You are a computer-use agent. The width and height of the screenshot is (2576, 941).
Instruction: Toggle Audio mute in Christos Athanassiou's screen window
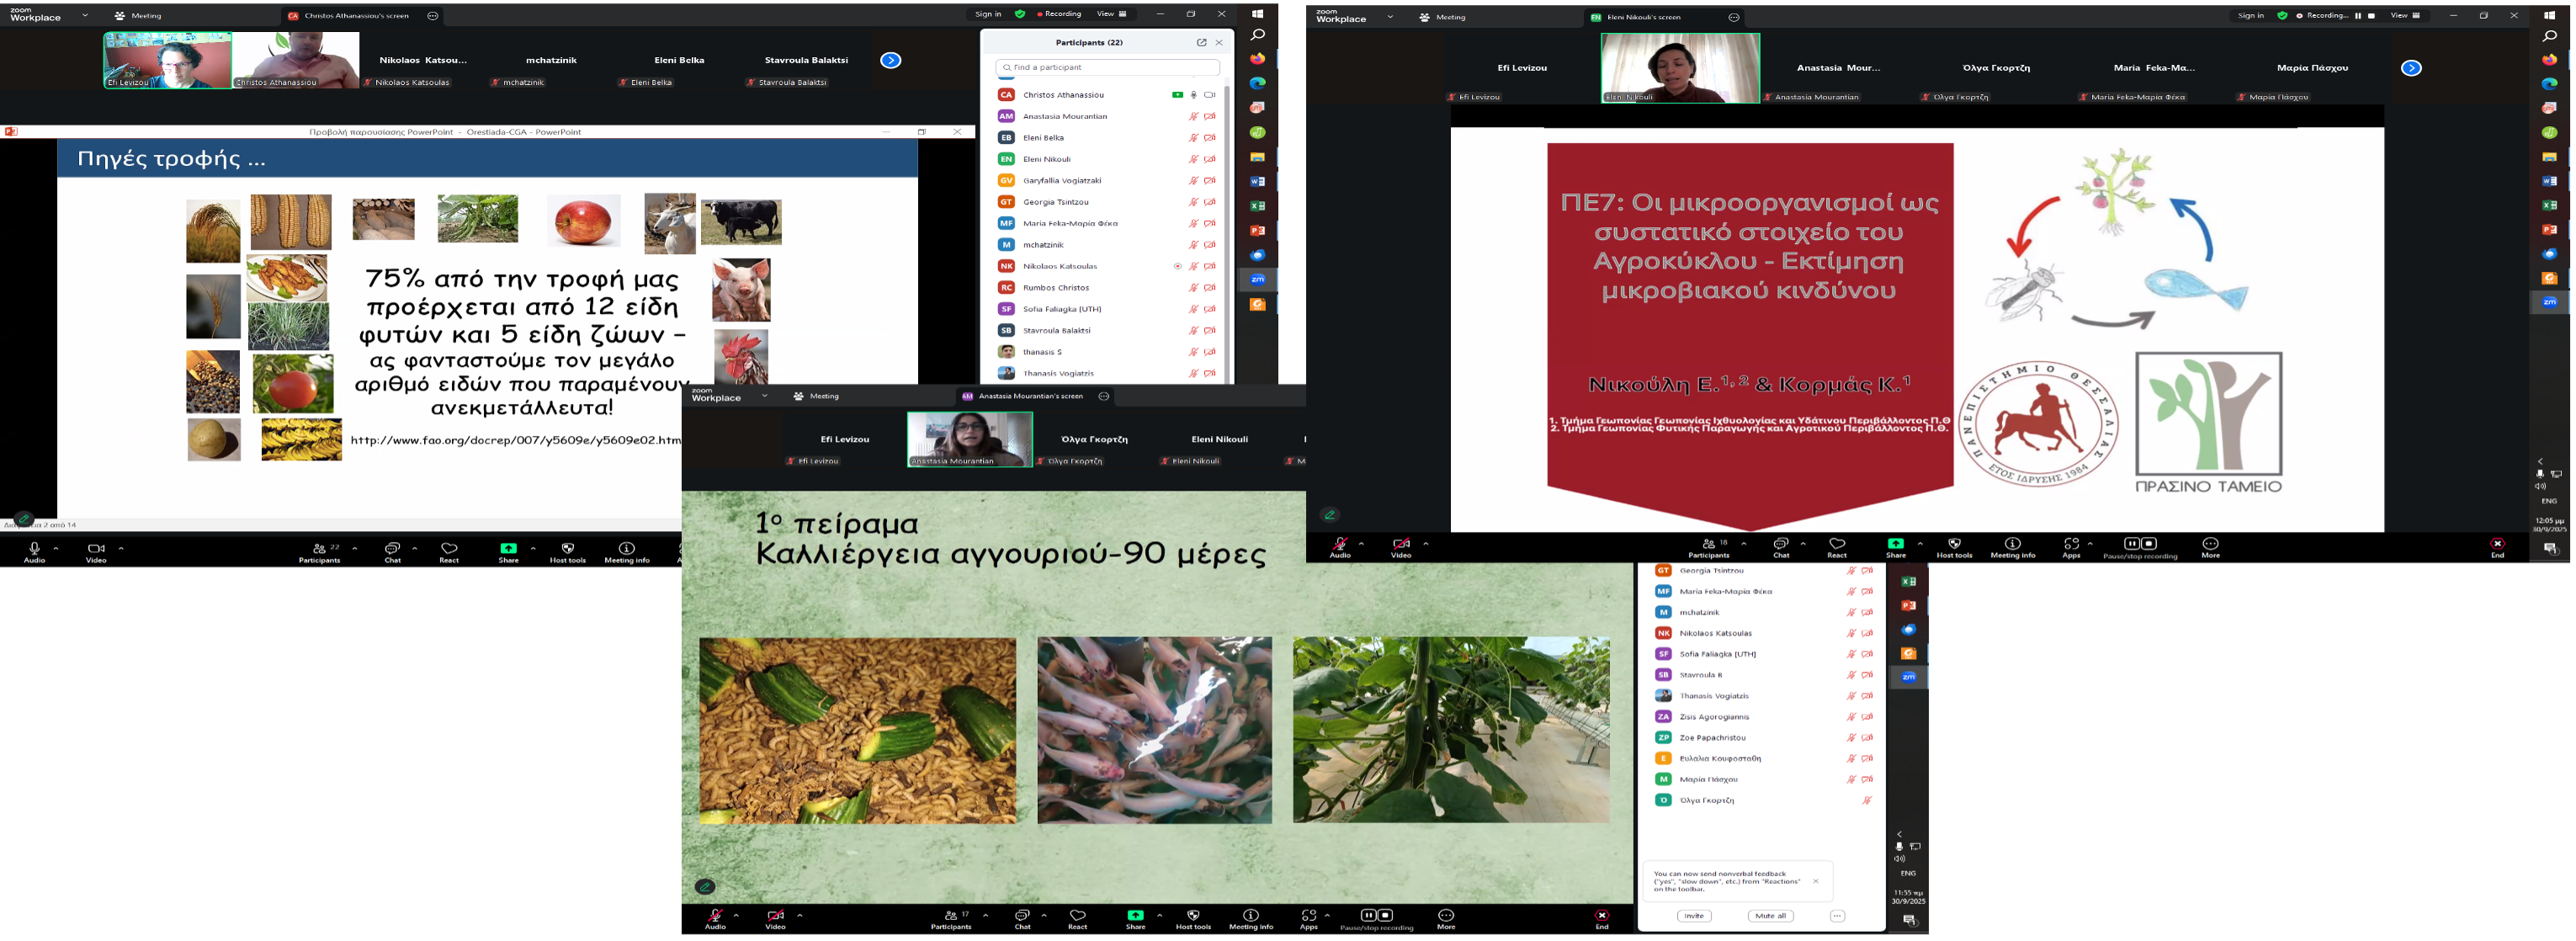[34, 552]
